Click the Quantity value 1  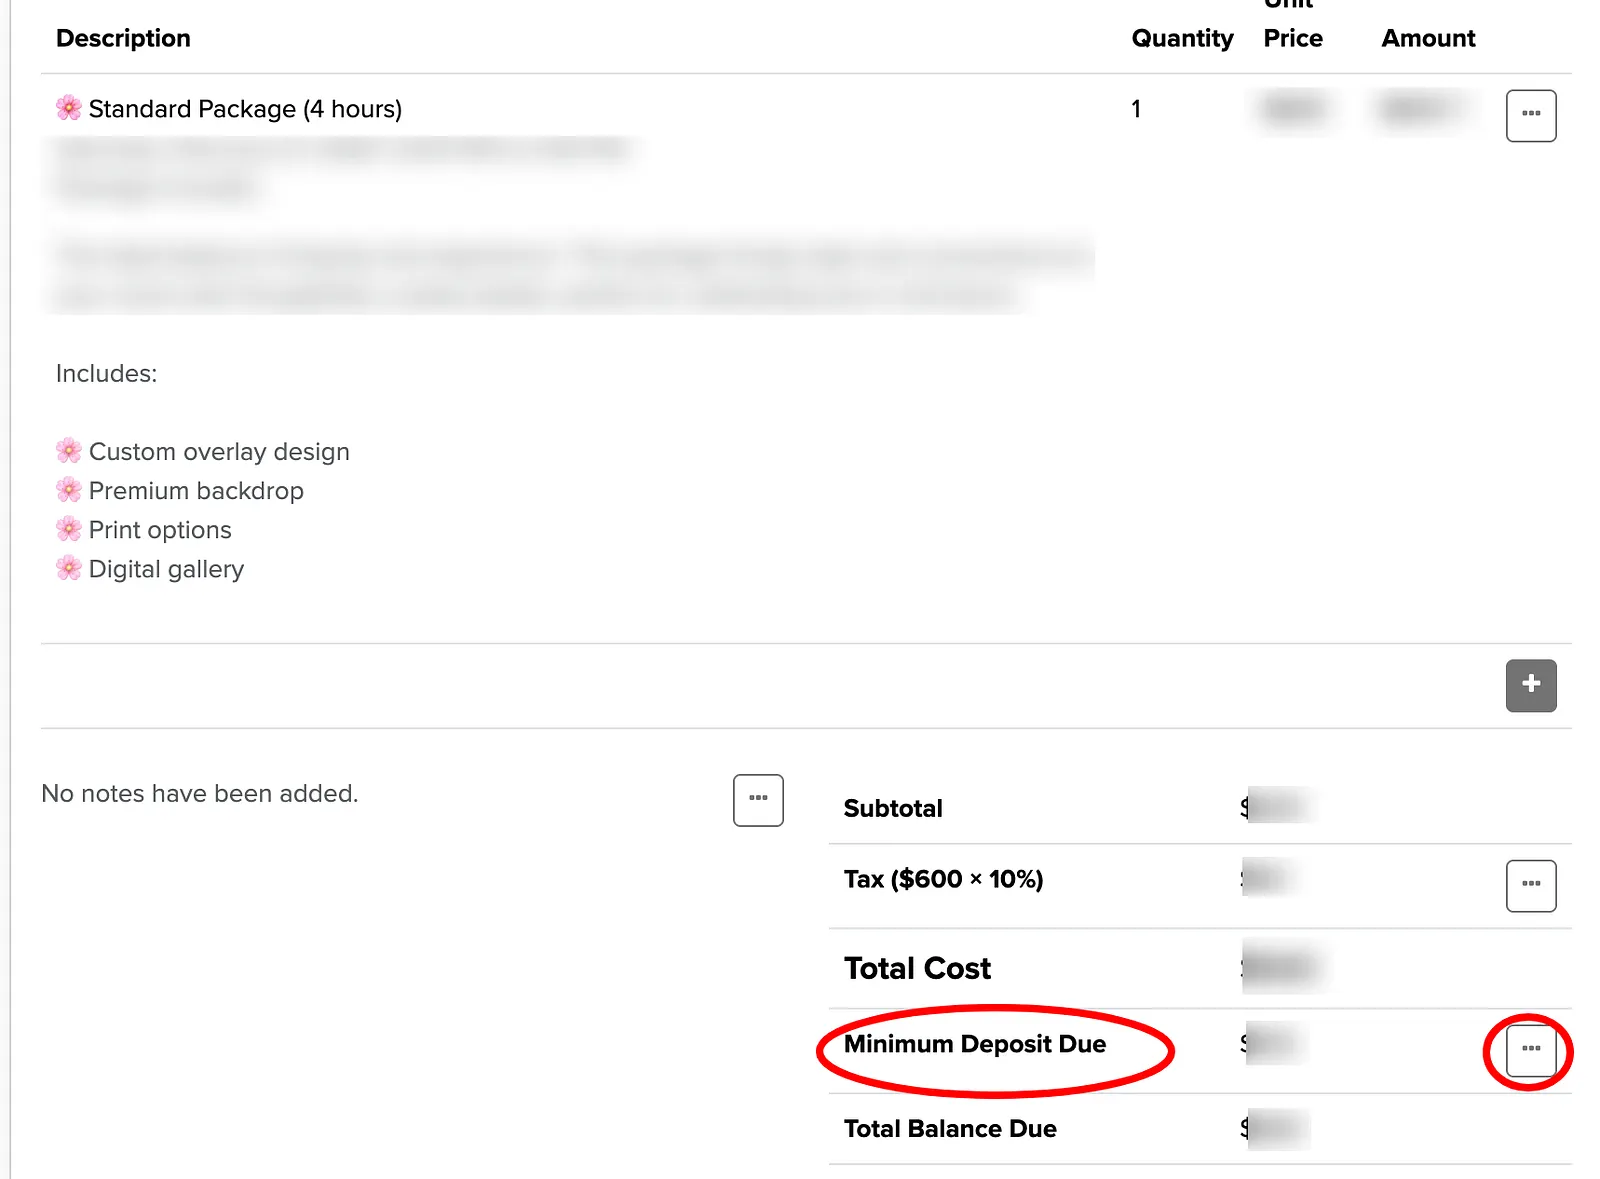(x=1136, y=109)
